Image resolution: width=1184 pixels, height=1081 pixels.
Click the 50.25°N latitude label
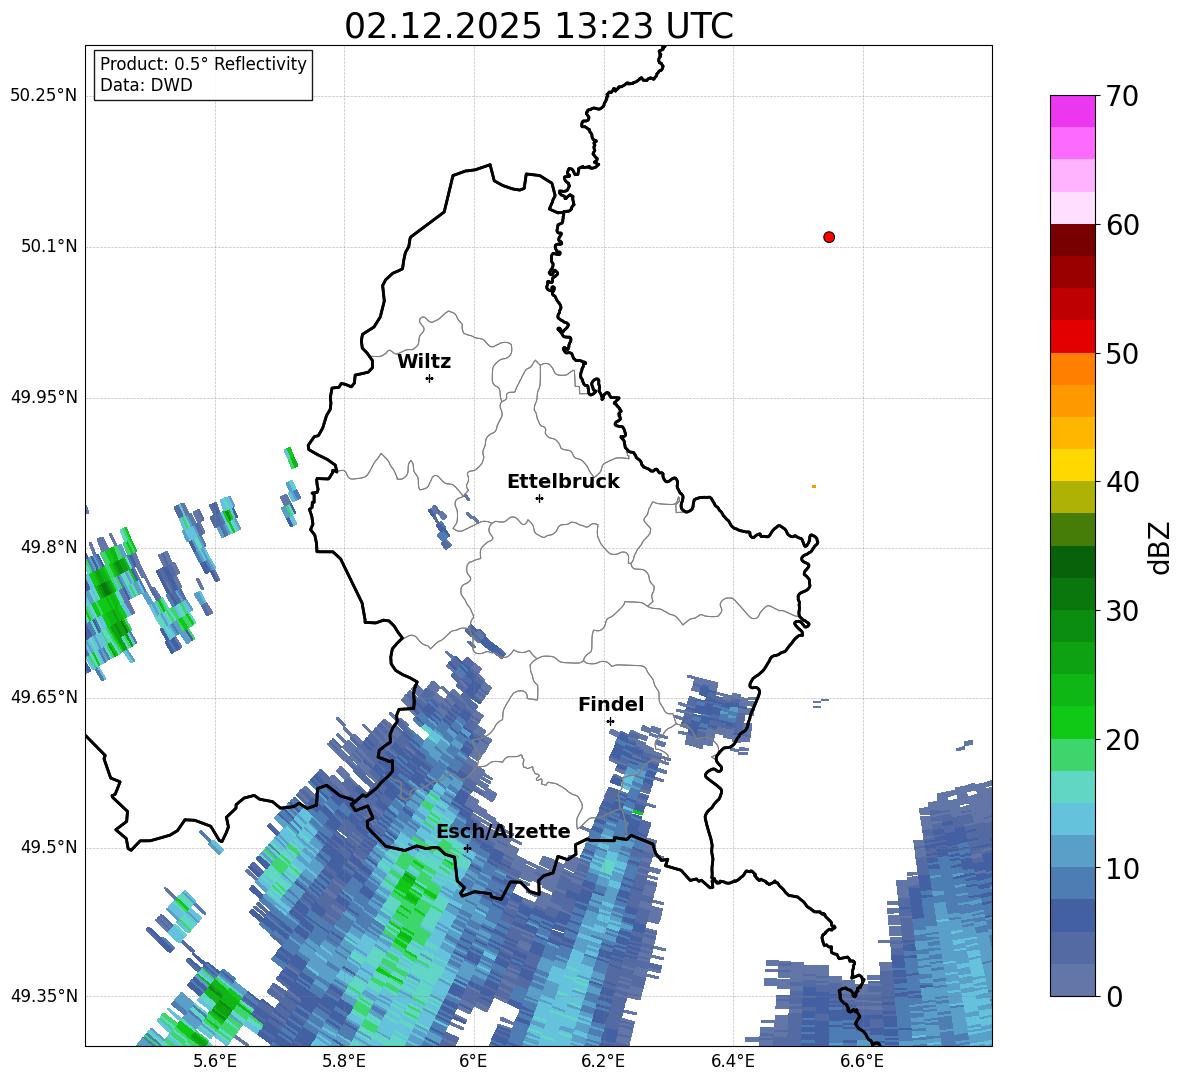(43, 96)
